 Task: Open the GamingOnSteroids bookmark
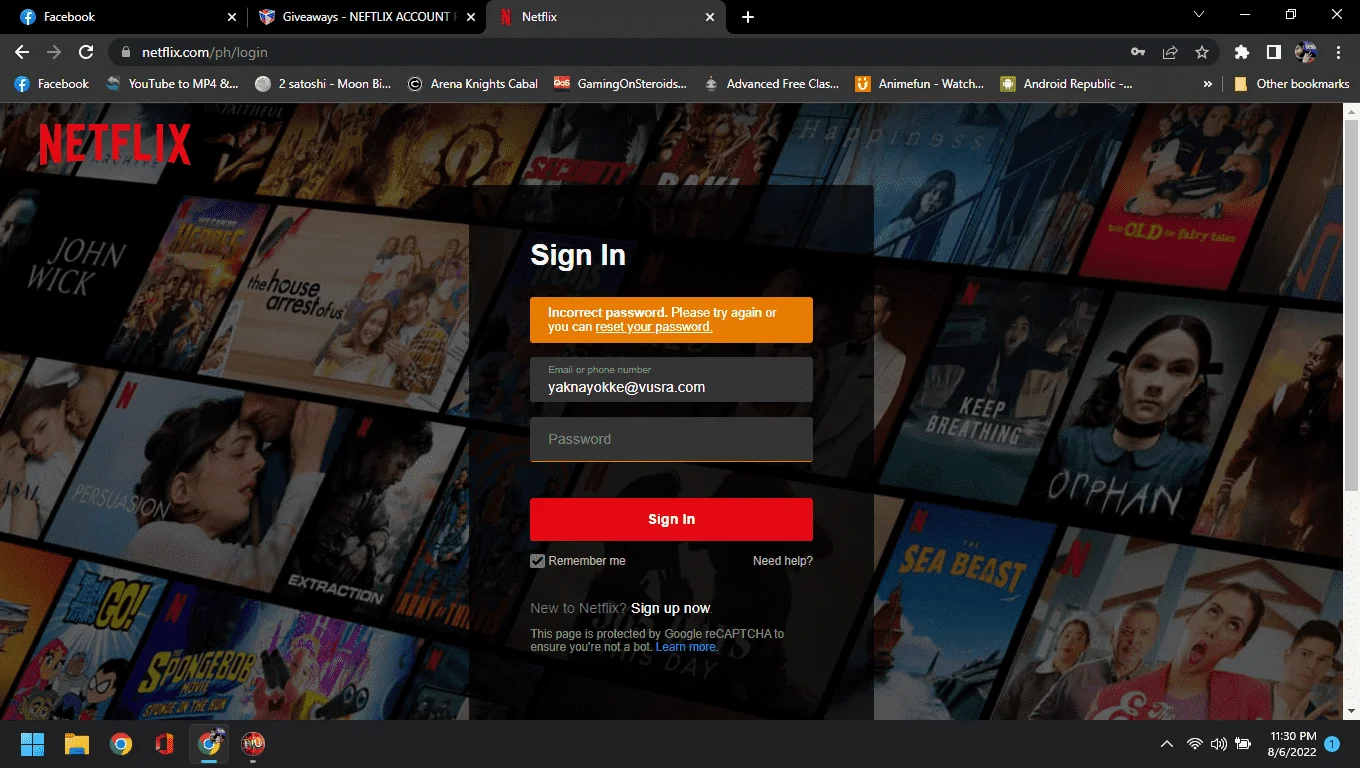click(620, 84)
